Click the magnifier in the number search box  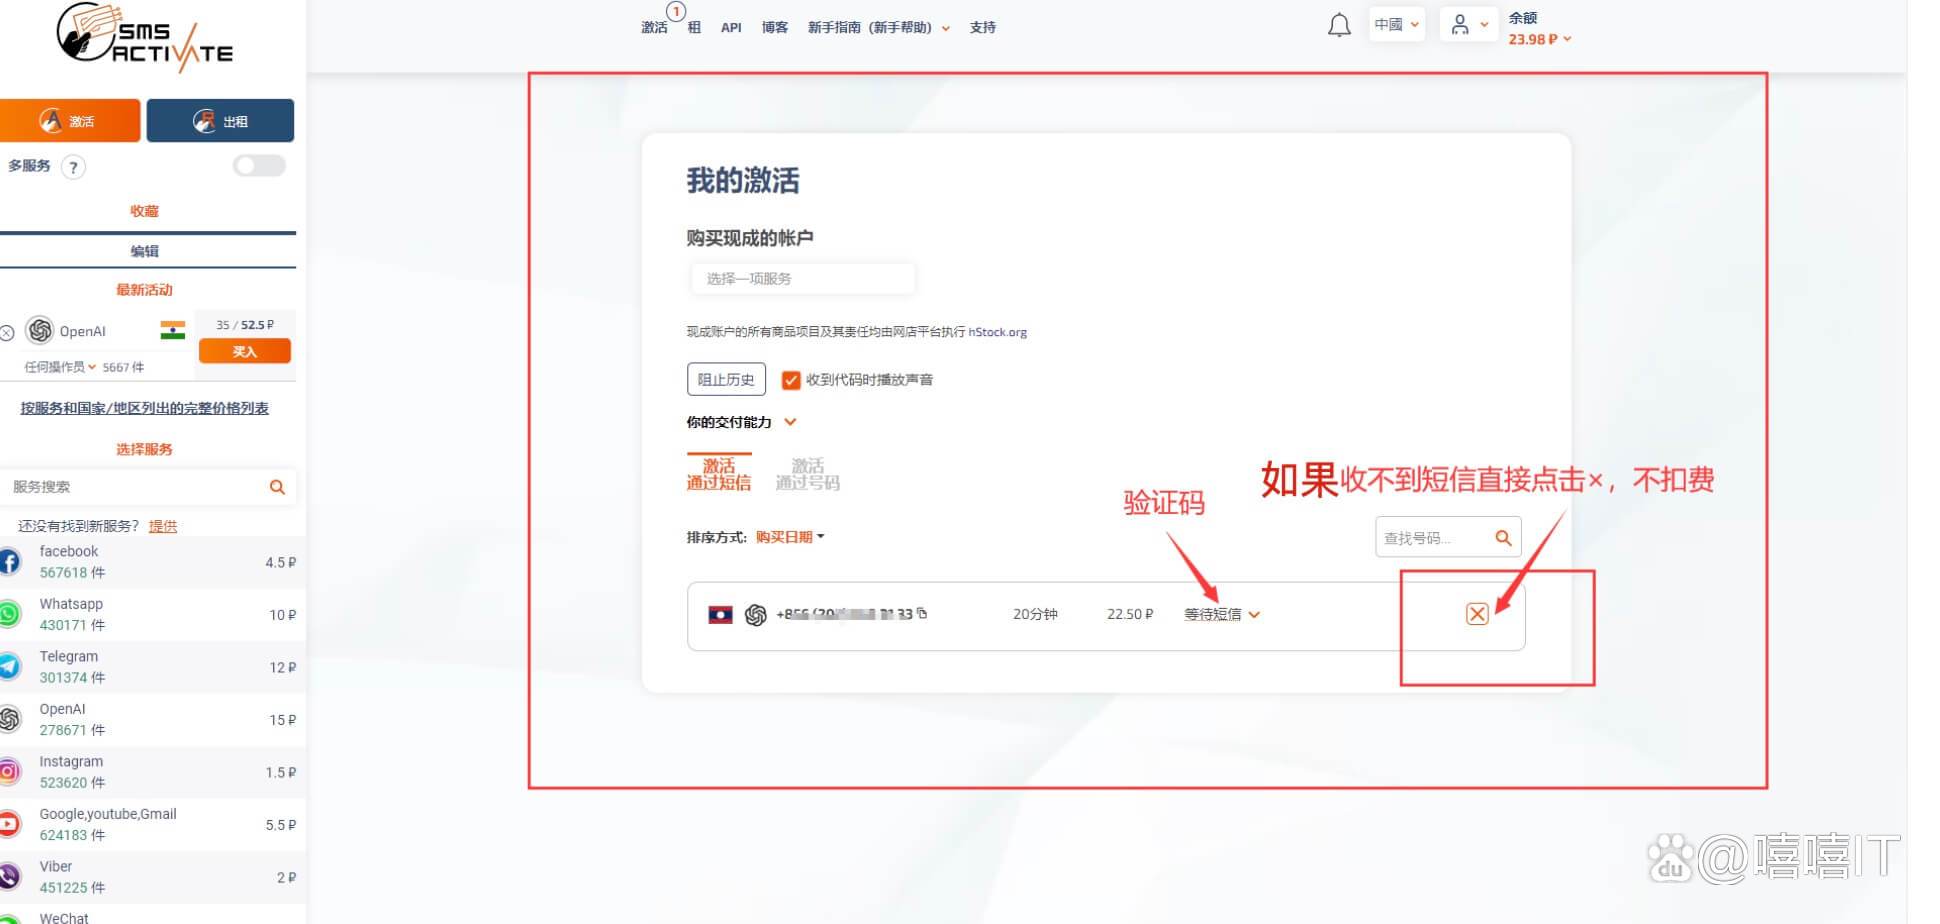point(1503,538)
